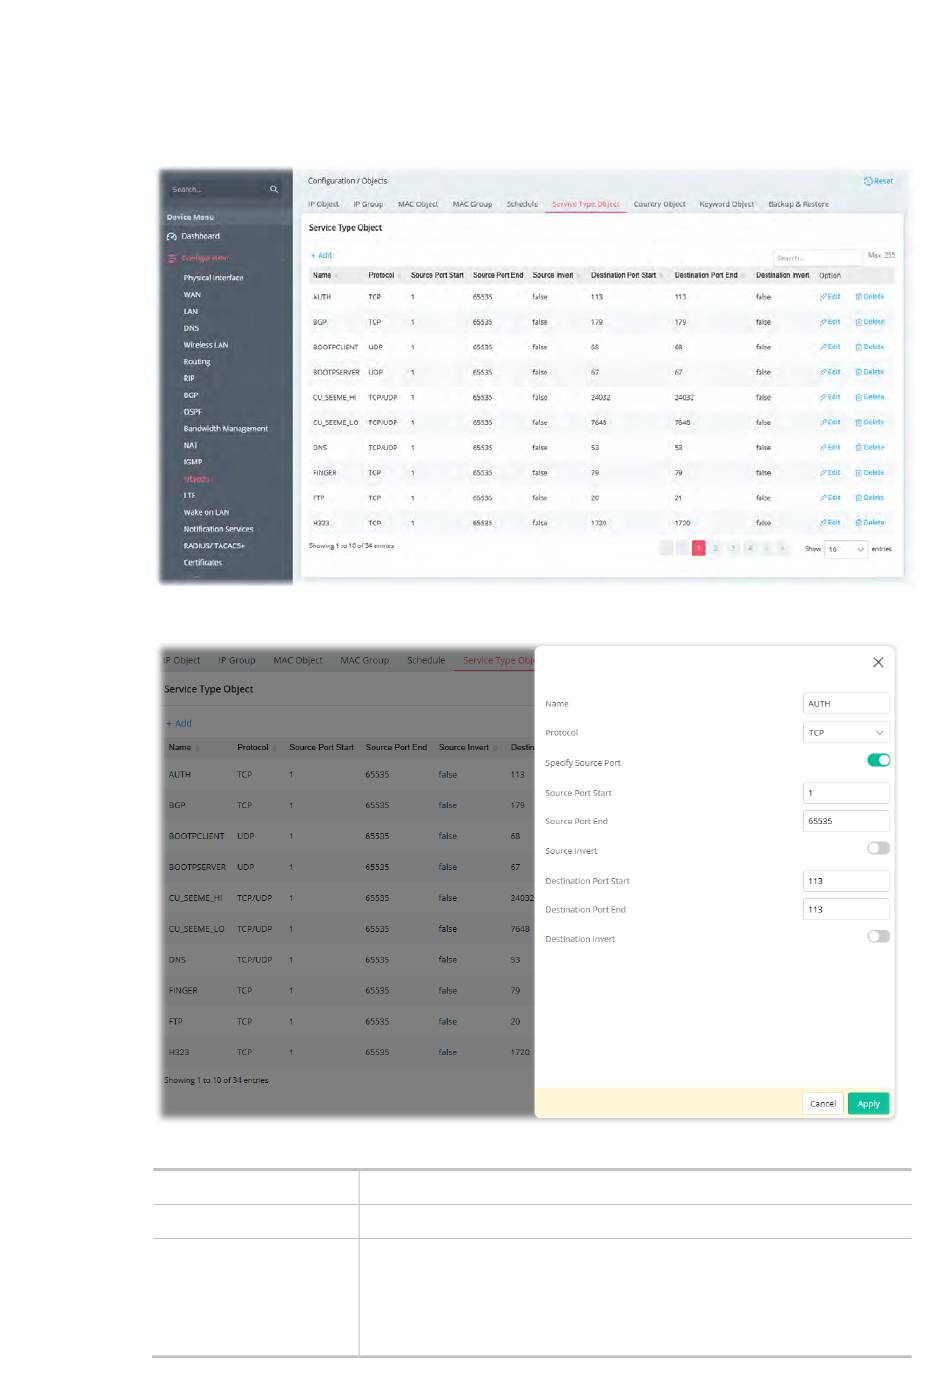This screenshot has height=1397, width=950.
Task: Click the magnifier icon in sidebar search
Action: click(274, 189)
